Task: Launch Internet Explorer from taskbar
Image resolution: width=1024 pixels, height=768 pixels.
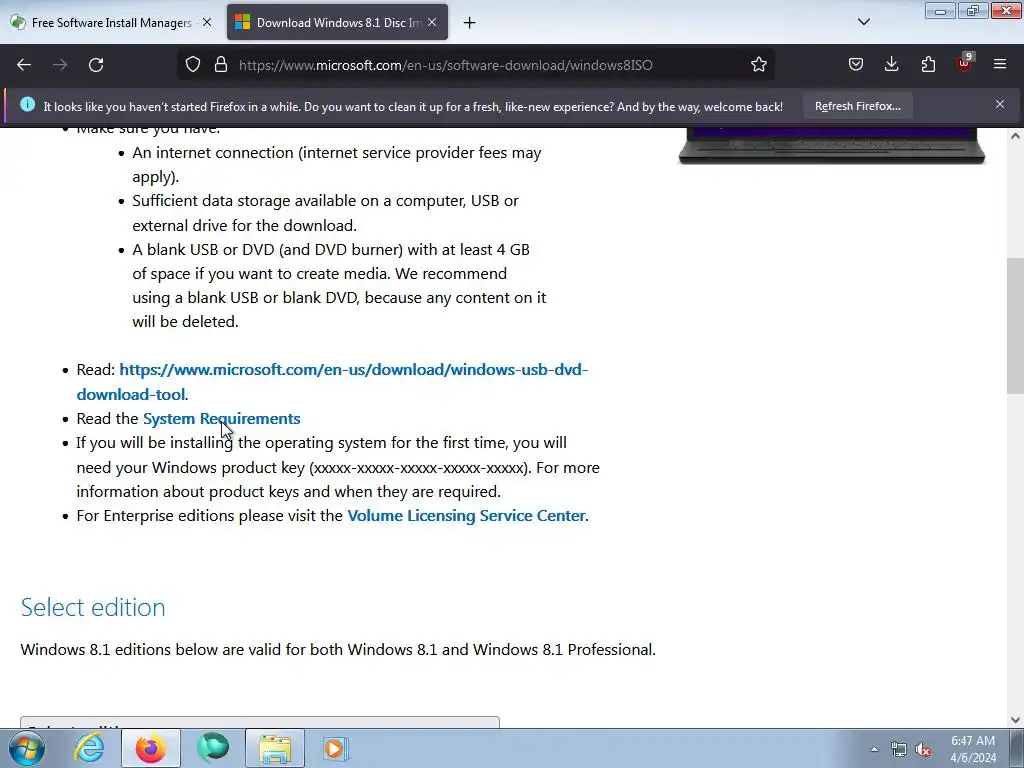Action: coord(89,748)
